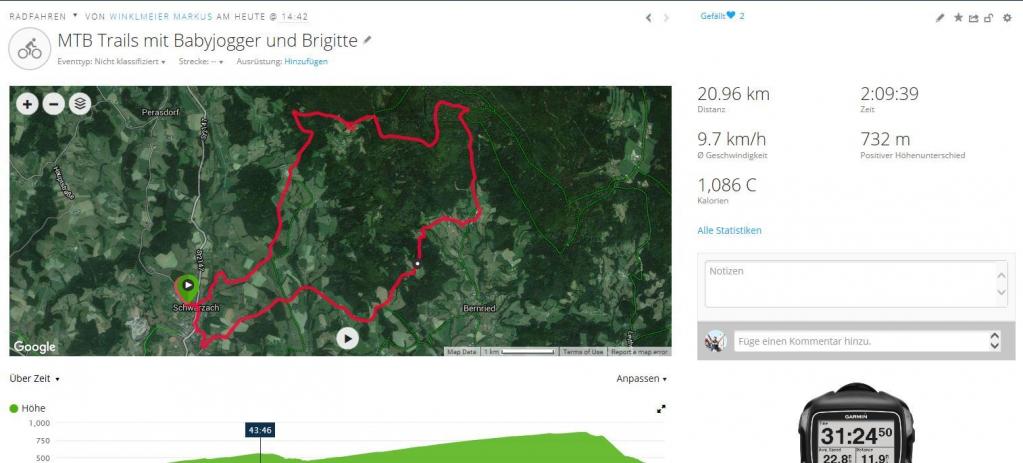Toggle the privacy lock icon
Viewport: 1023px width, 463px height.
tap(989, 18)
